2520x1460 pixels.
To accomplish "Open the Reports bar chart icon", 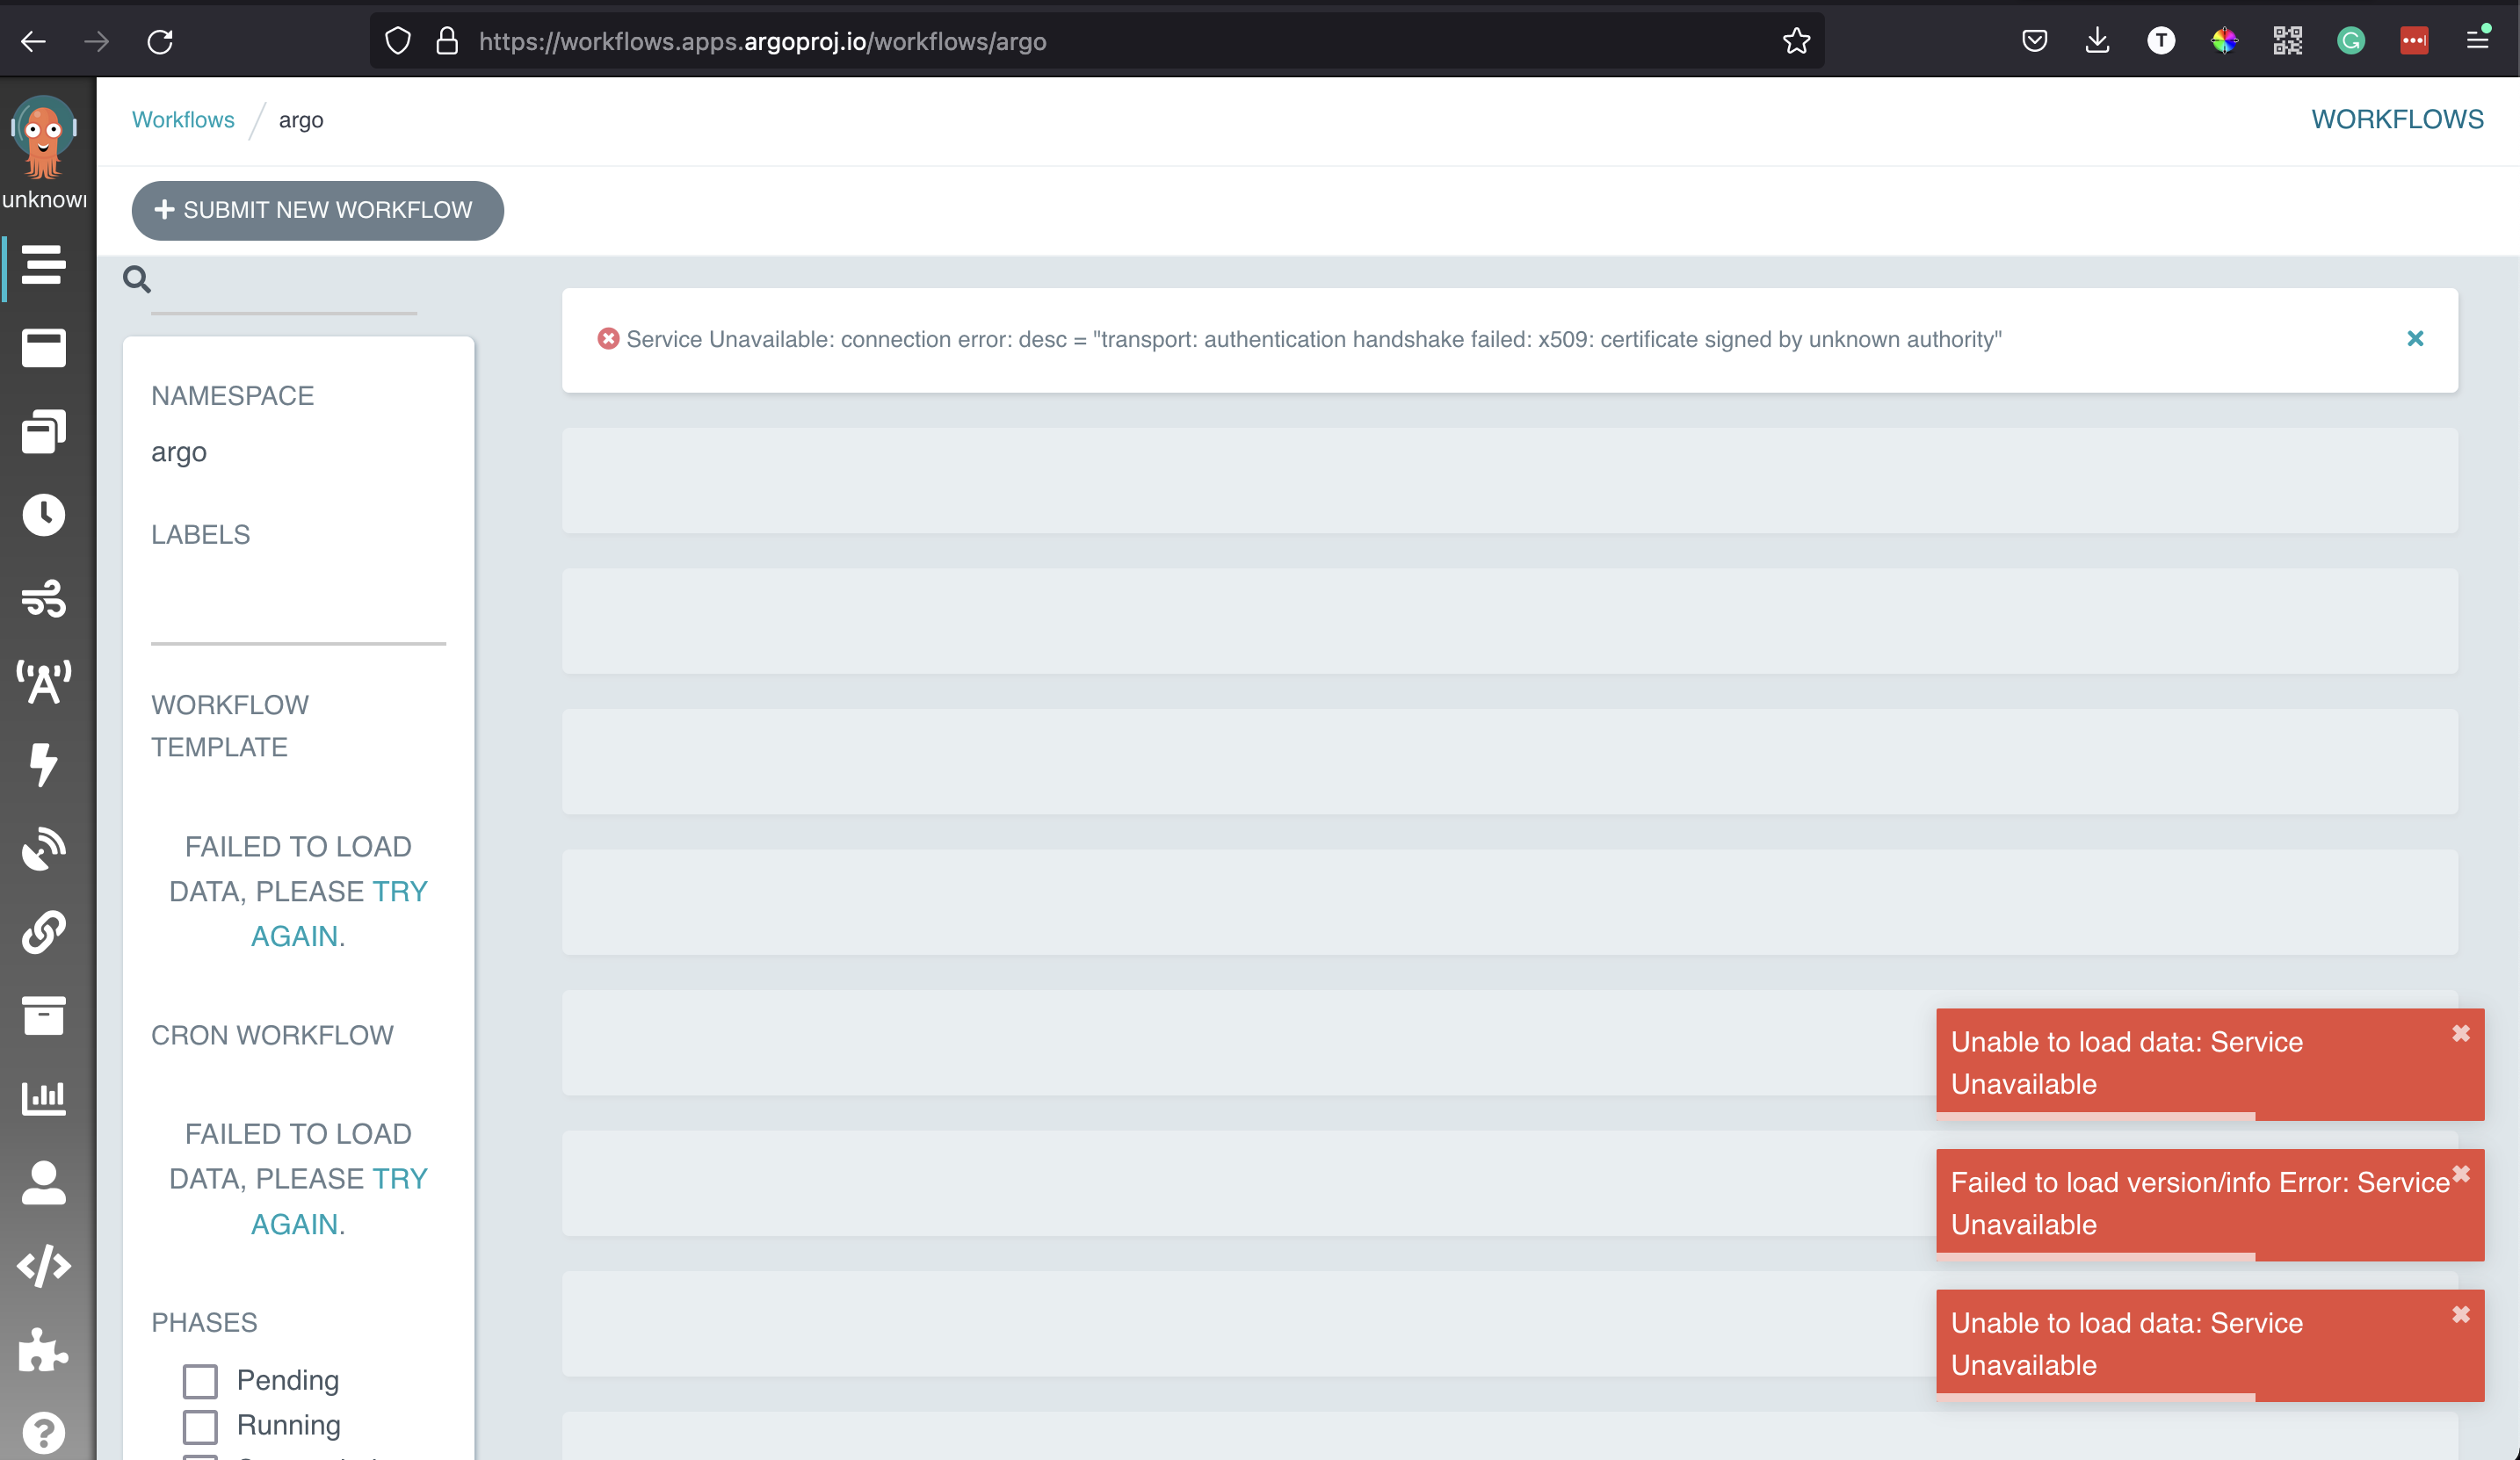I will (x=44, y=1098).
